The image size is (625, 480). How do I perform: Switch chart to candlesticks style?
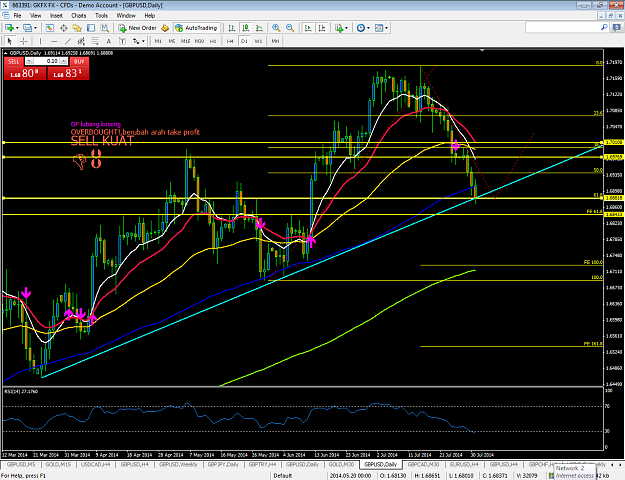click(246, 28)
